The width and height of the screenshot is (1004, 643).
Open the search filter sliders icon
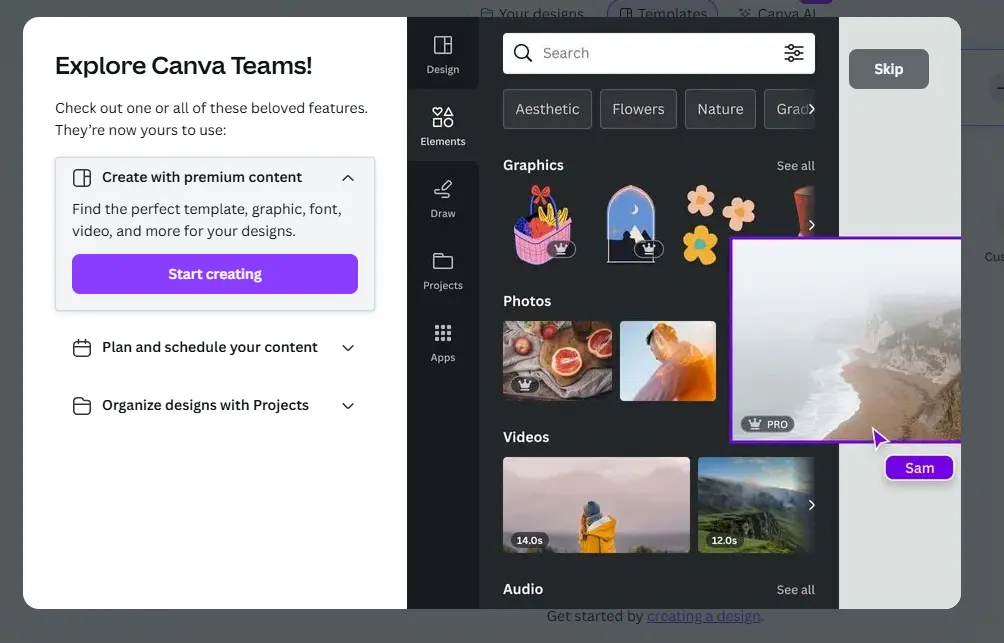click(x=793, y=53)
